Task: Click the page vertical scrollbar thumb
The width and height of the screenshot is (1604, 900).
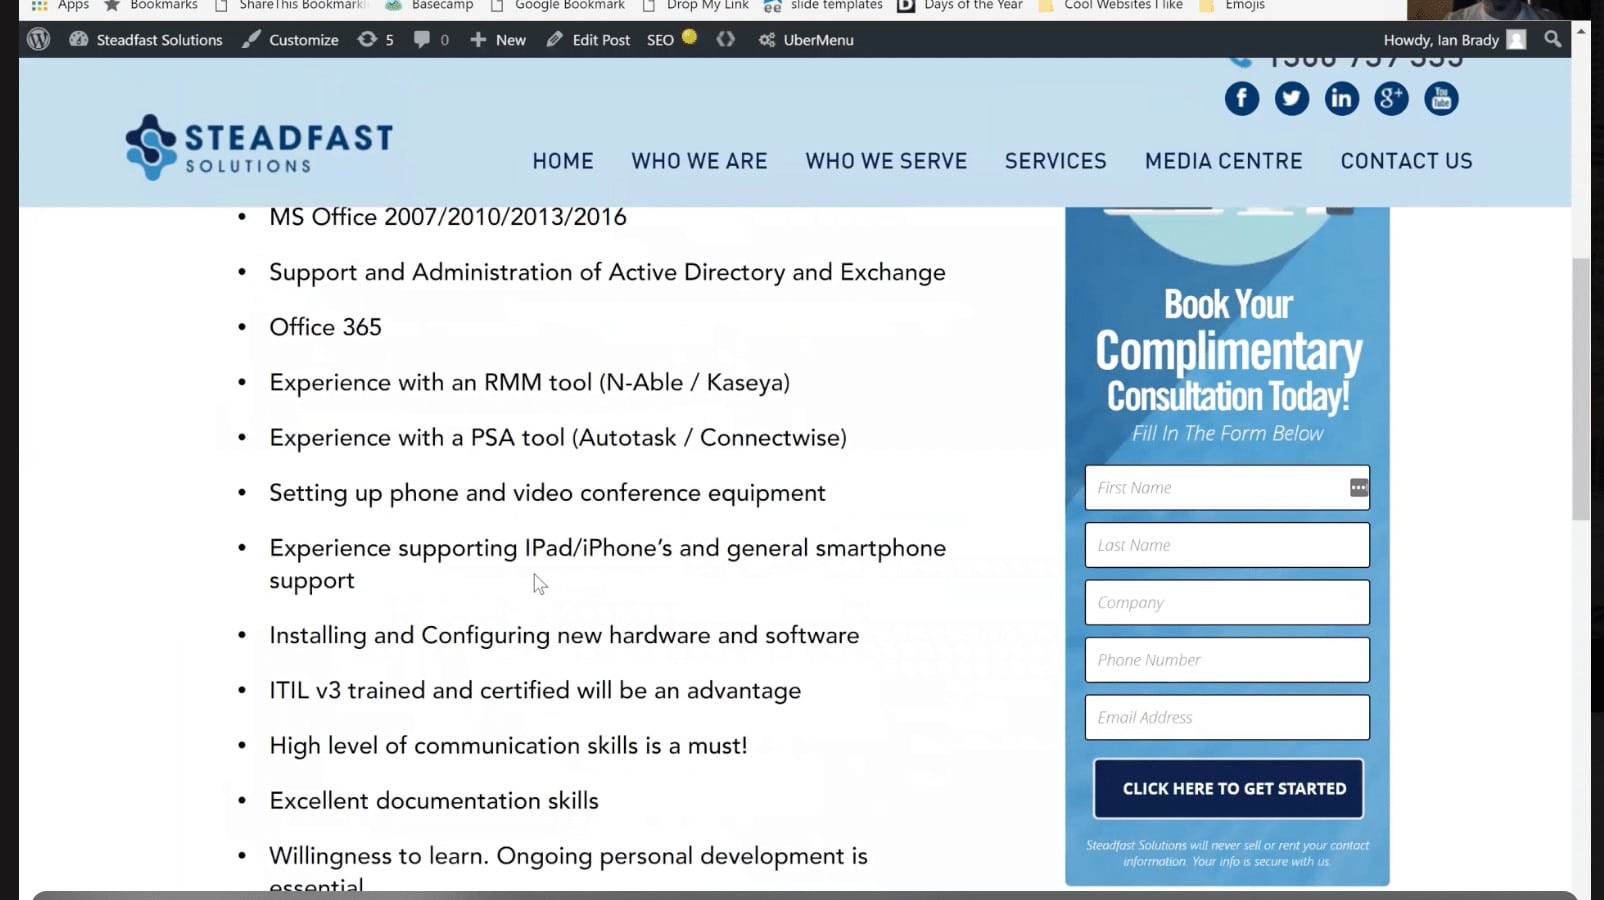Action: [1581, 389]
